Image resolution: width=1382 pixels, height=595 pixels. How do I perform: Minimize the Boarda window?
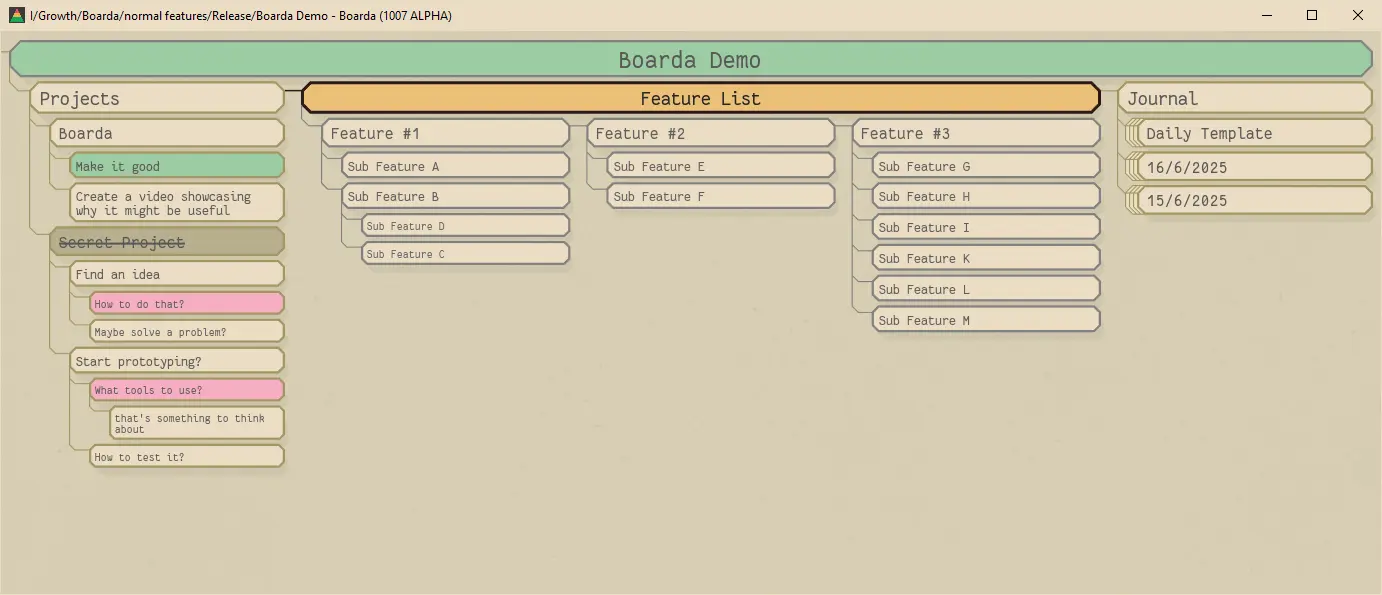[x=1267, y=15]
